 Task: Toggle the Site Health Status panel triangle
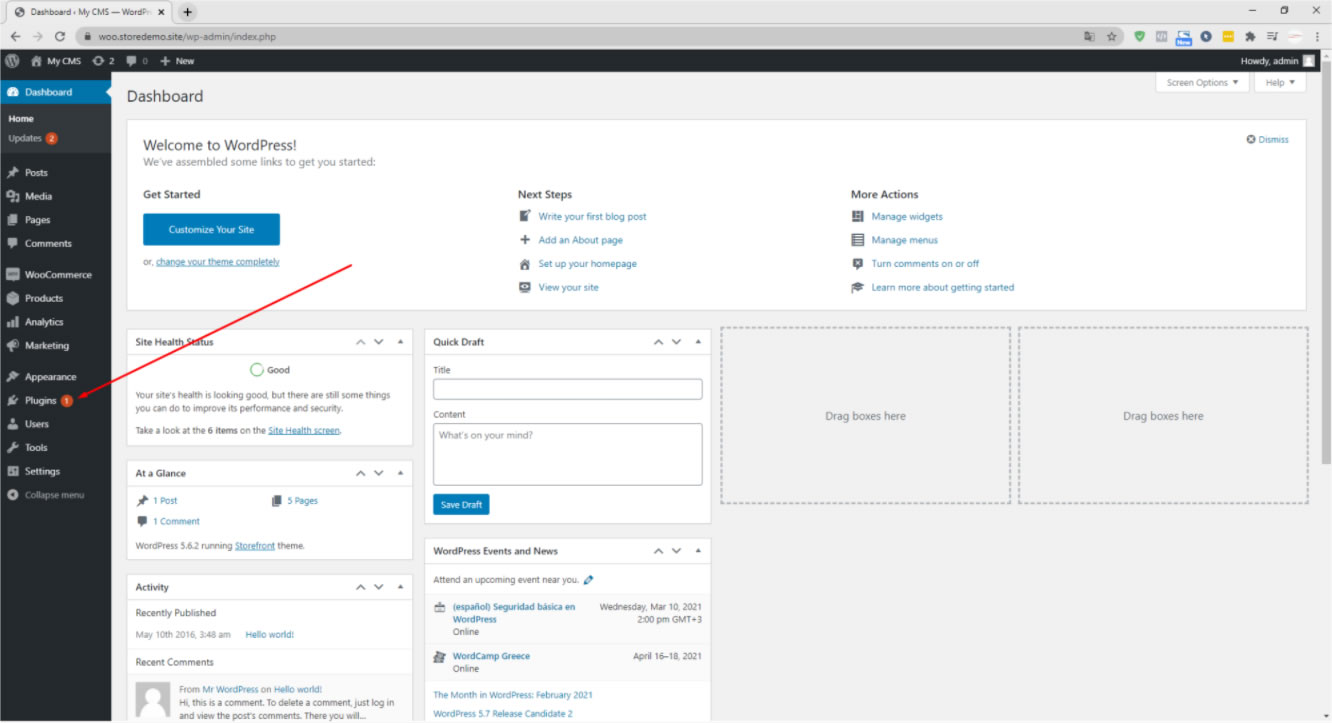click(x=401, y=342)
